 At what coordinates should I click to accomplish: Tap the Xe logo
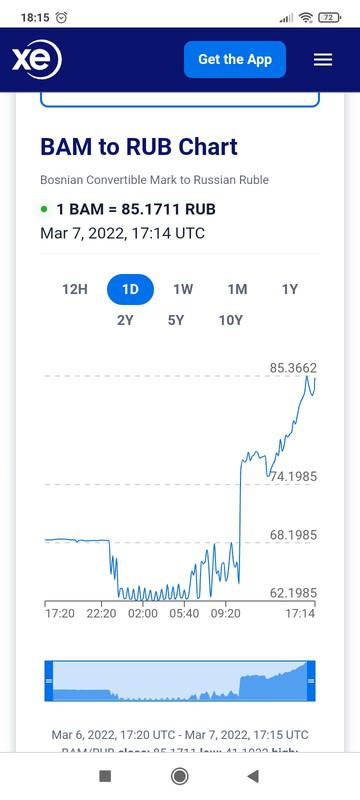[x=37, y=60]
